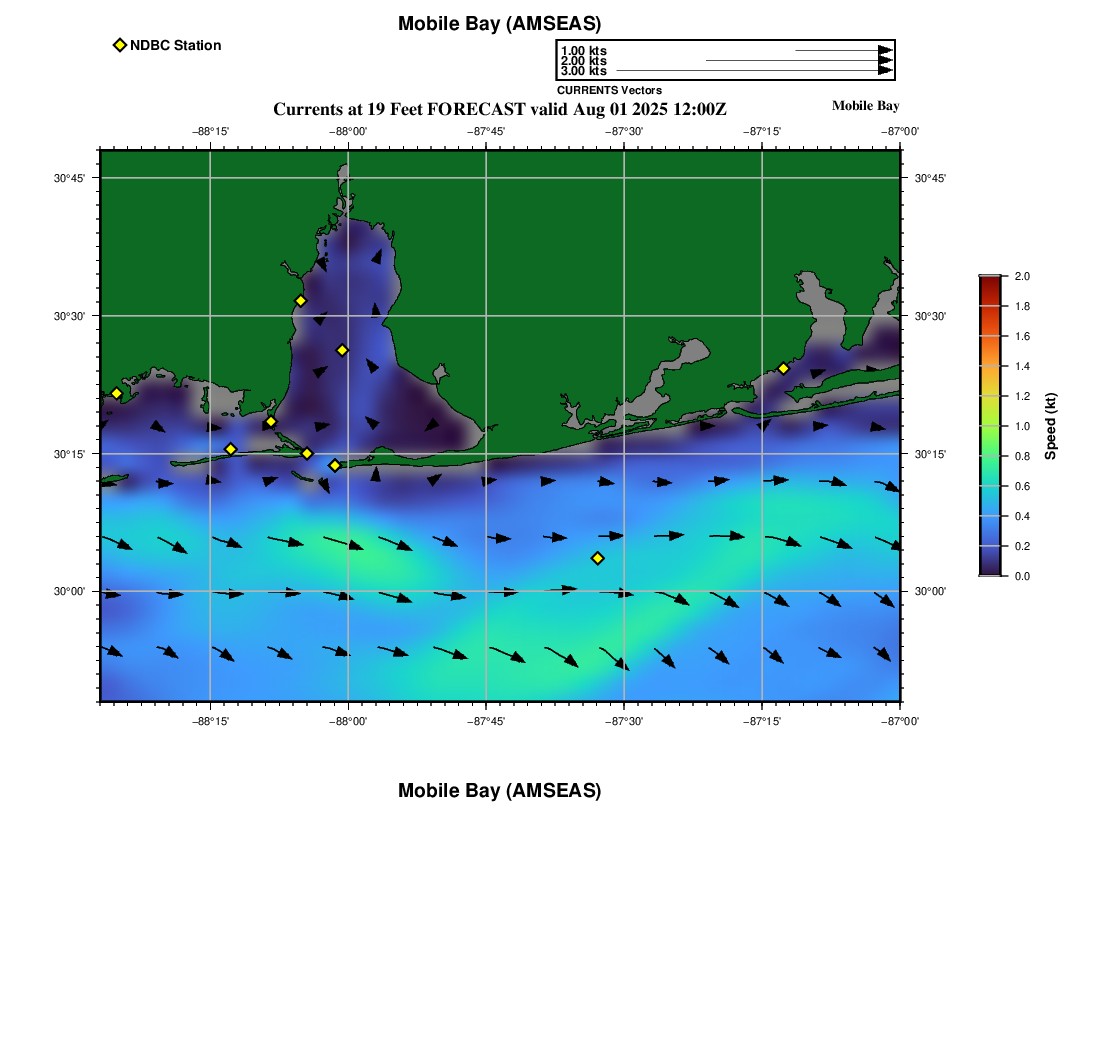1100x1050 pixels.
Task: Click the -88°00' longitude label on top axis
Action: pos(348,131)
